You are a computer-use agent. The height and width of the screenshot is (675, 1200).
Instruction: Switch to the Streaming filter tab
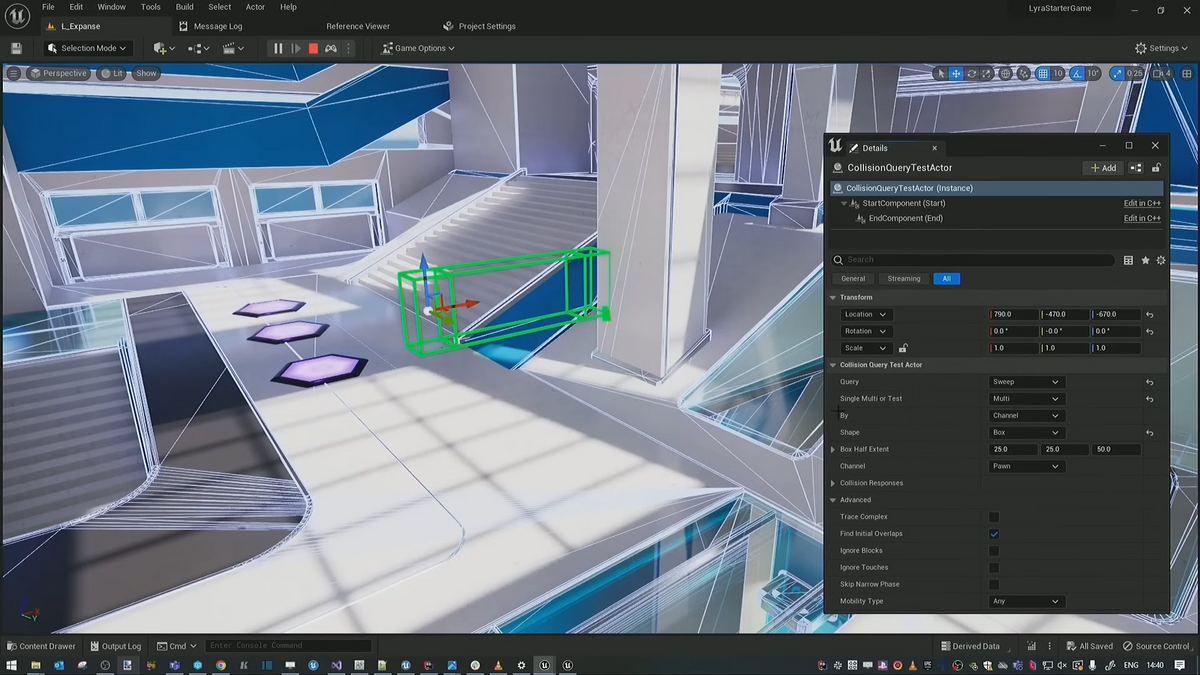(903, 278)
